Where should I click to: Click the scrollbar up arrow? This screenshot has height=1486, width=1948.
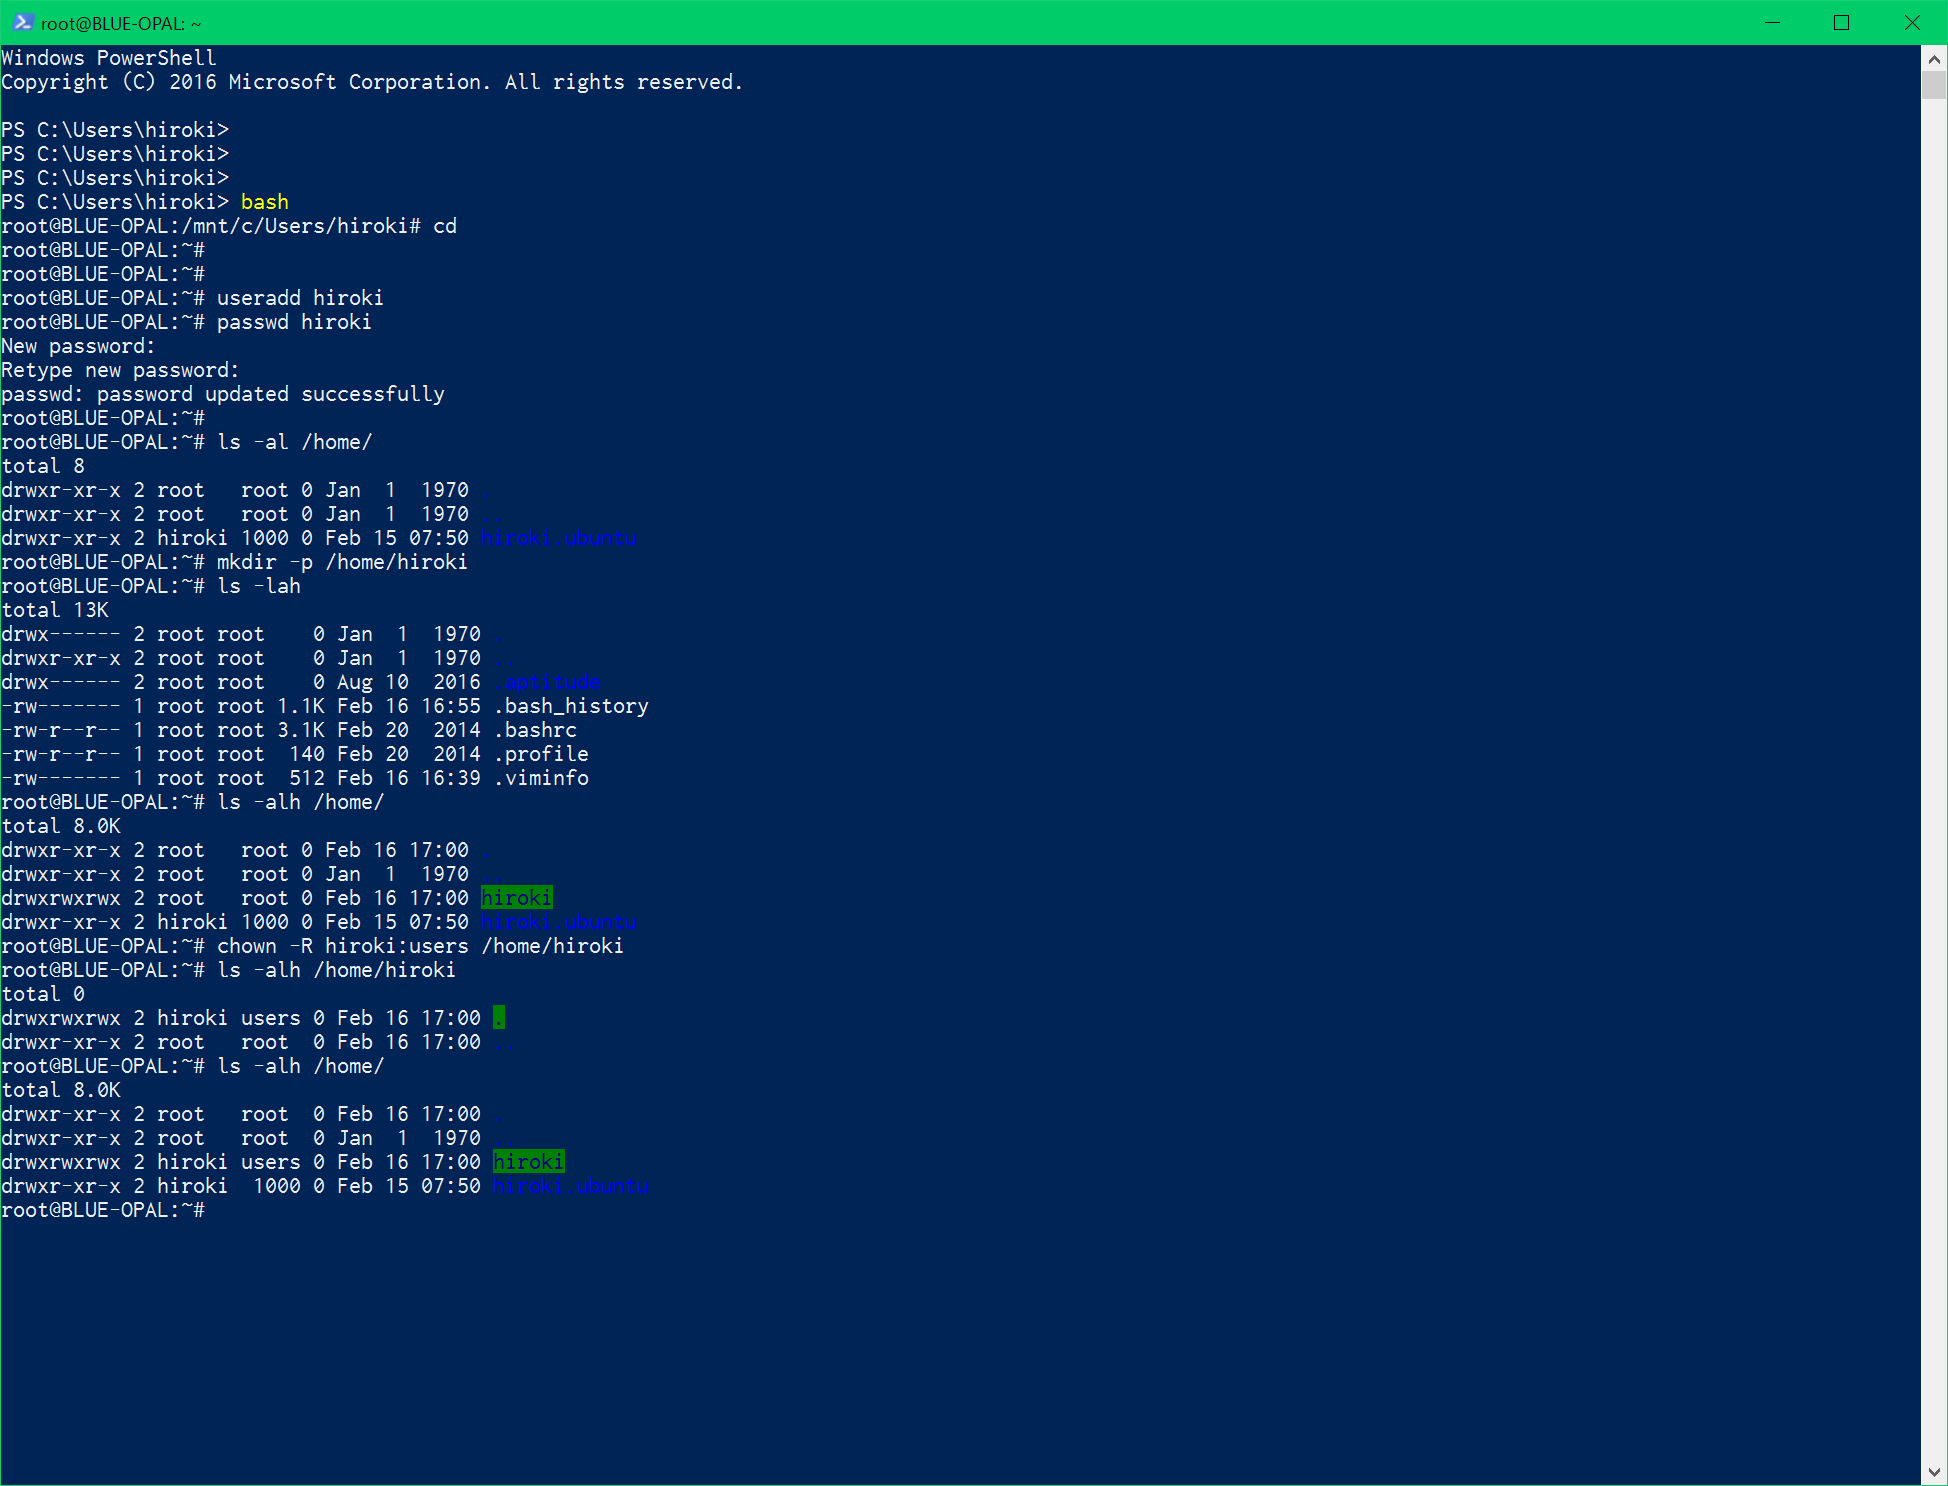(1934, 58)
